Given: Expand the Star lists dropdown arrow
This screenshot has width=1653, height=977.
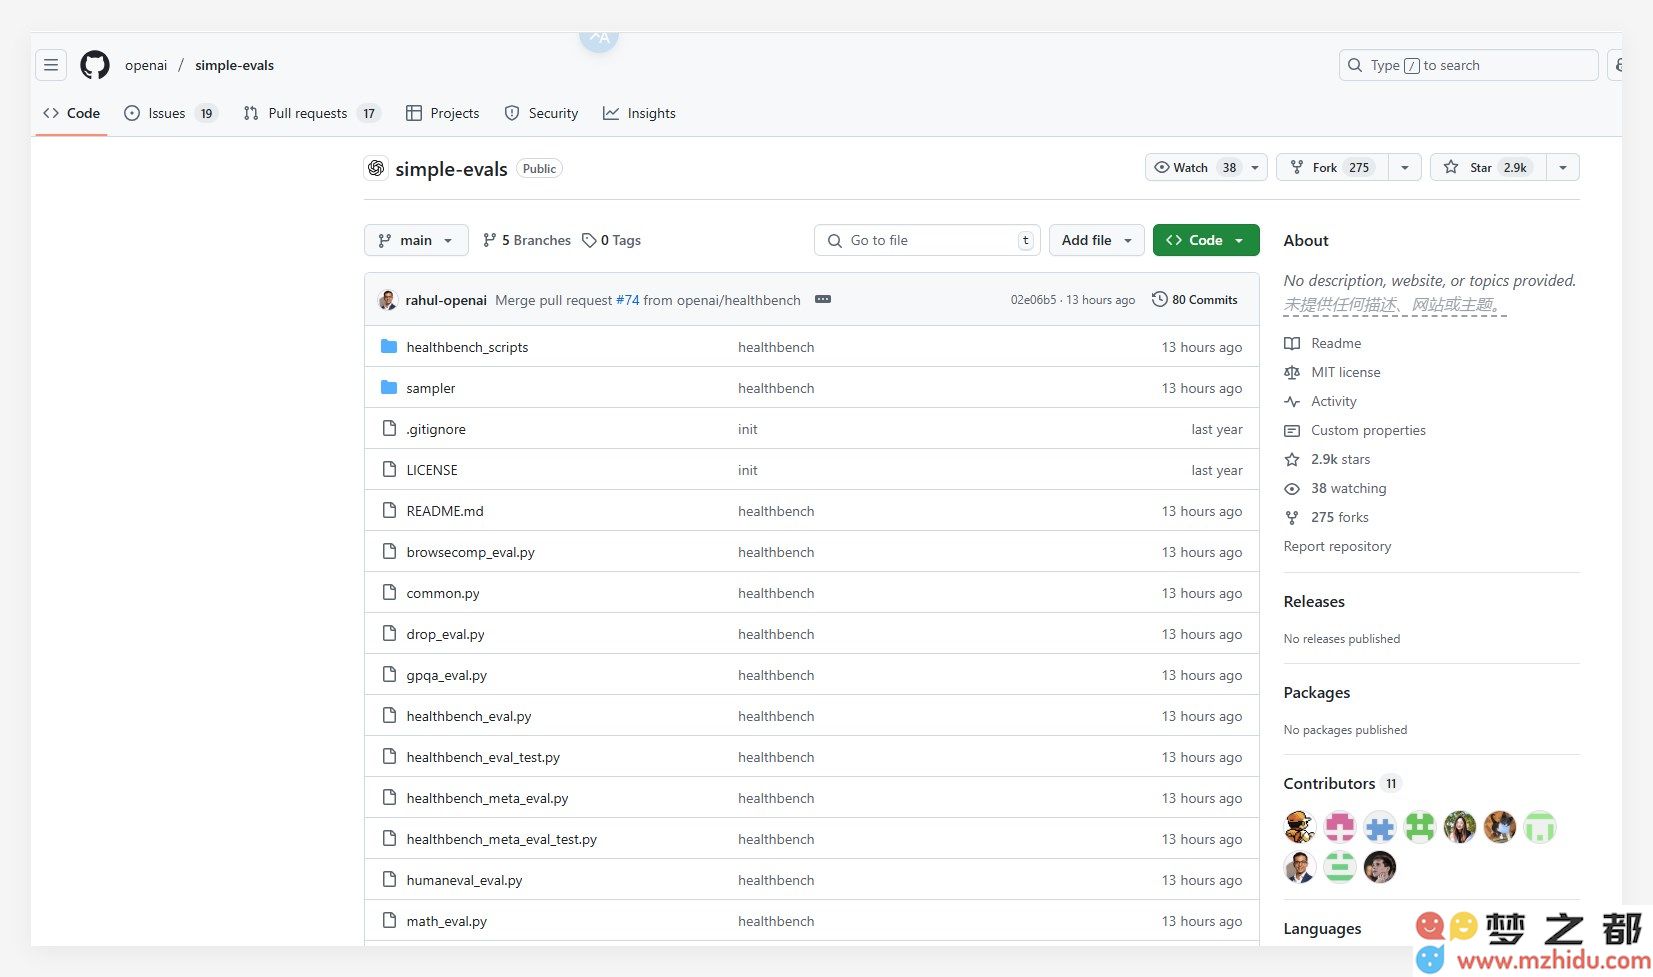Looking at the screenshot, I should click(x=1563, y=167).
